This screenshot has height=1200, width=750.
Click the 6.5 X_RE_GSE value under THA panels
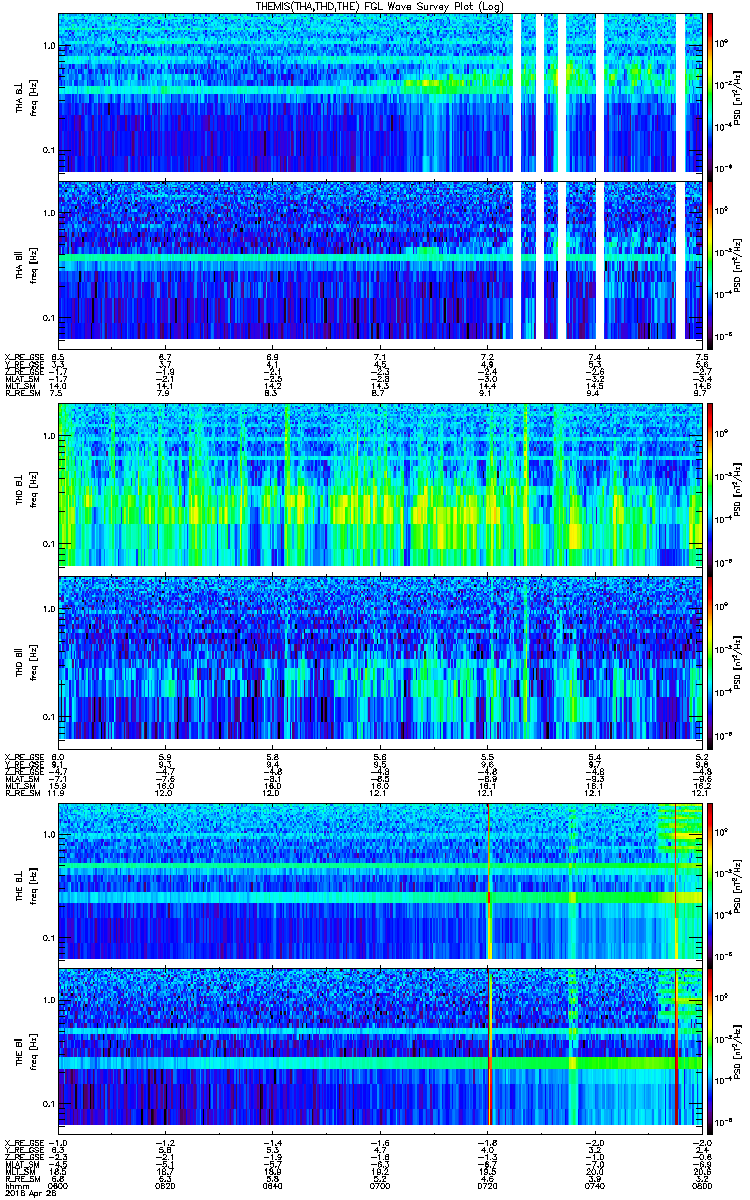point(58,356)
